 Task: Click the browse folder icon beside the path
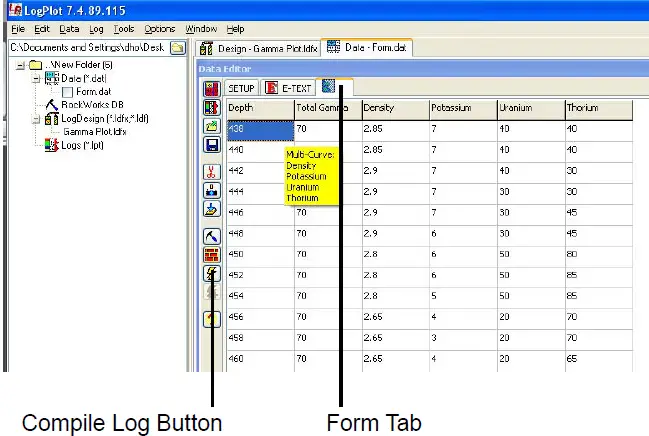tap(178, 48)
